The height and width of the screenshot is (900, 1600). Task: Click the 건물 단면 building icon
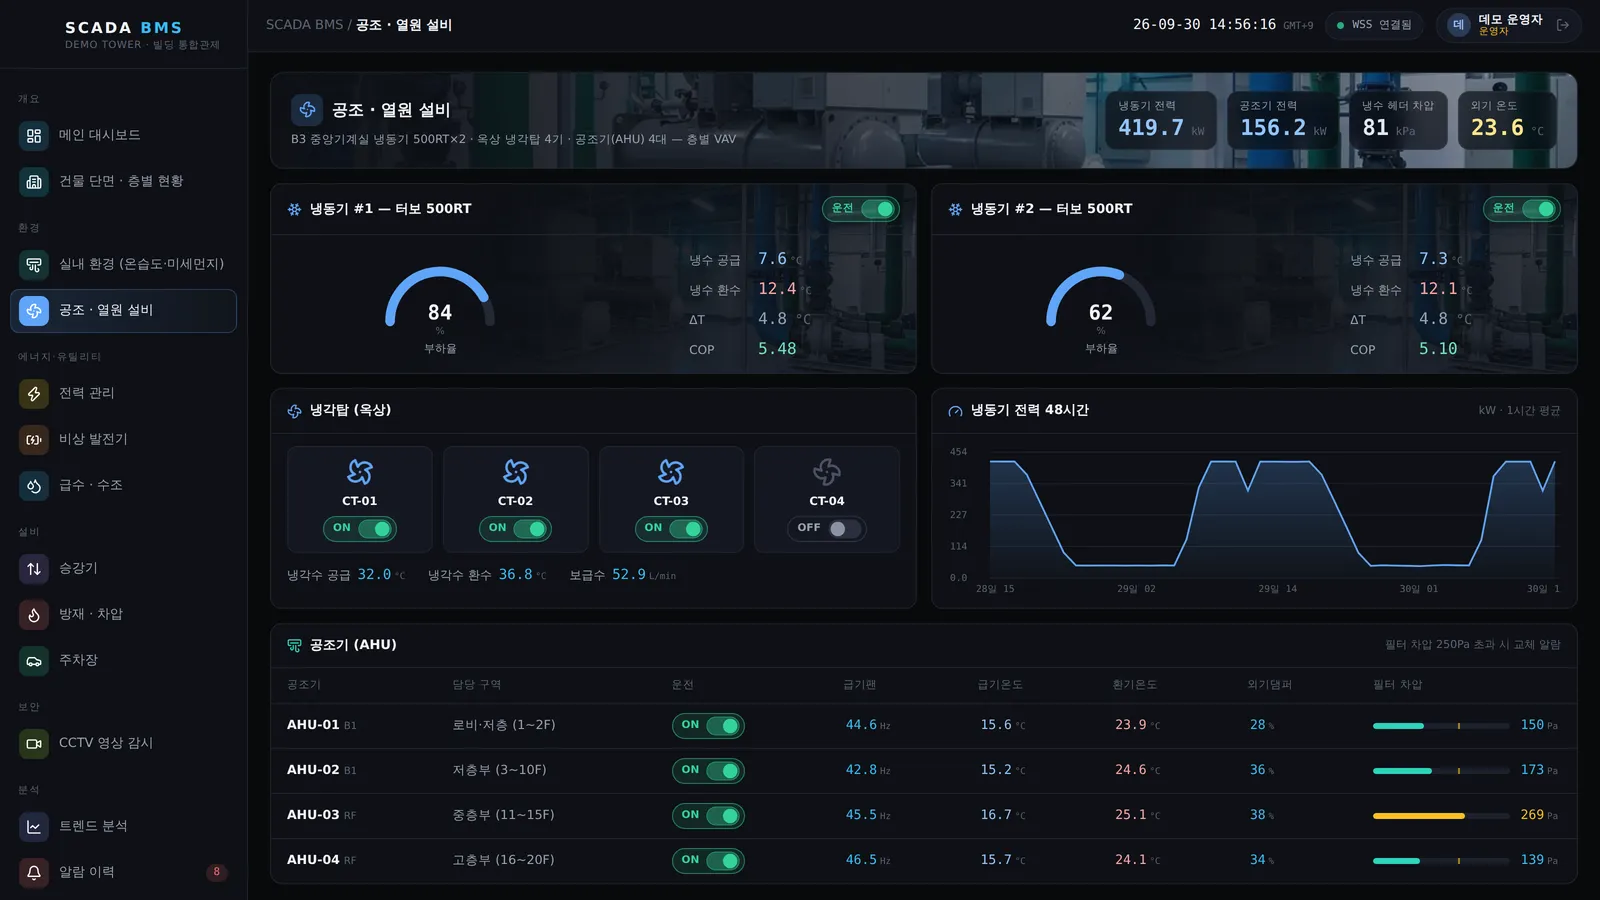point(34,181)
